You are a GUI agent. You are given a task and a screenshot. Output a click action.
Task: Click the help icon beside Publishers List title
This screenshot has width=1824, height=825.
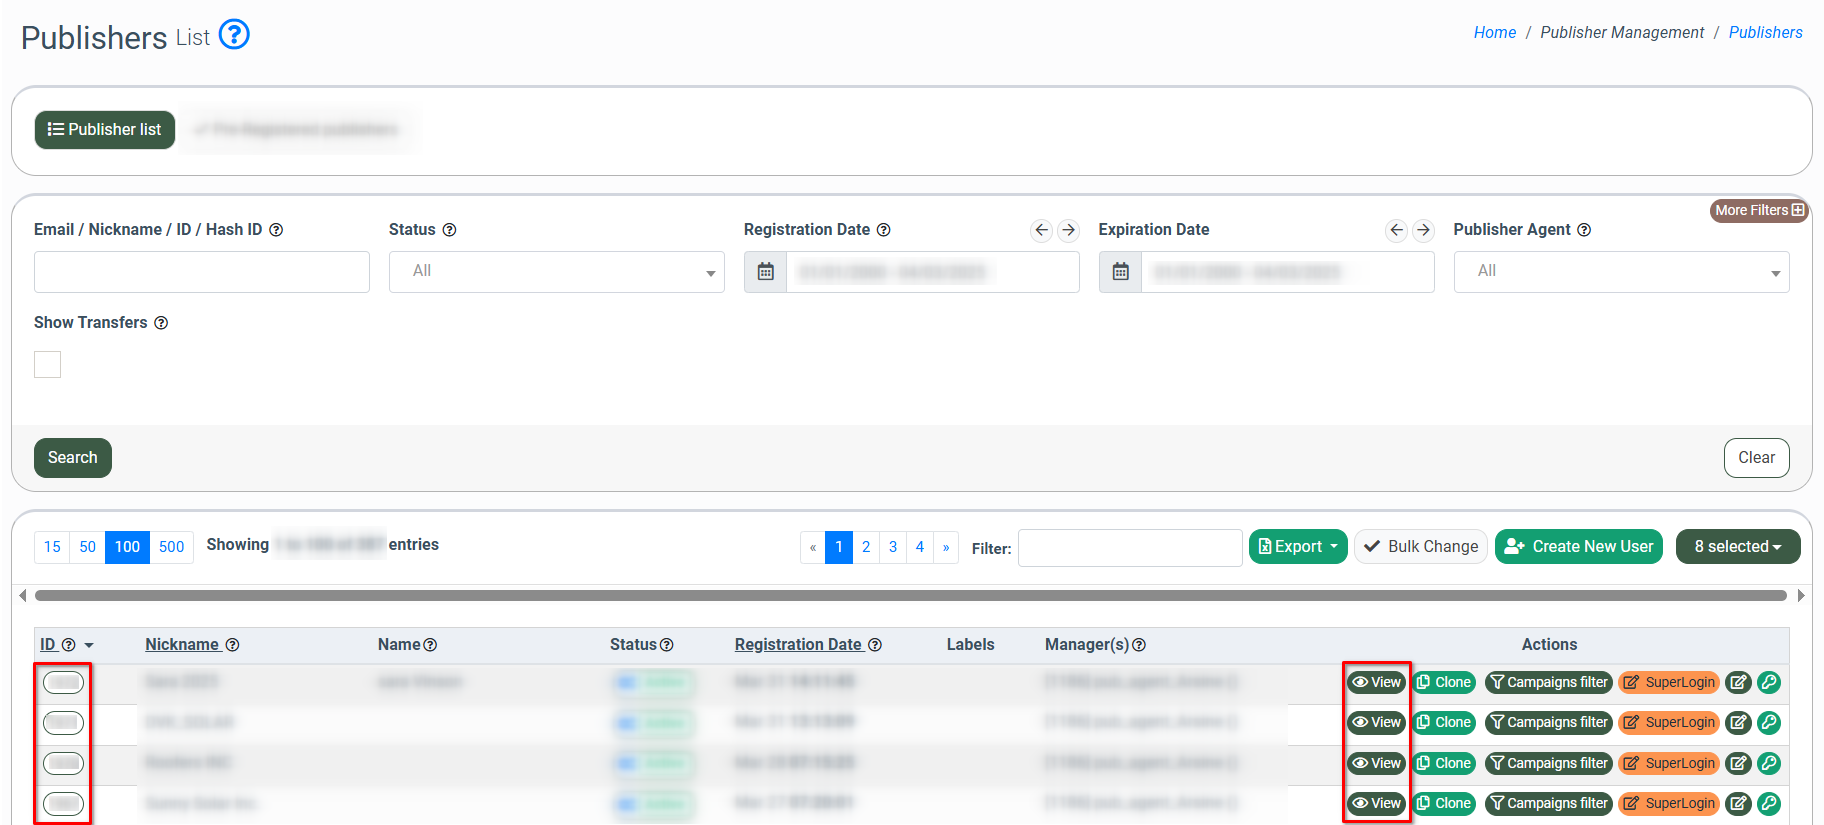coord(234,35)
